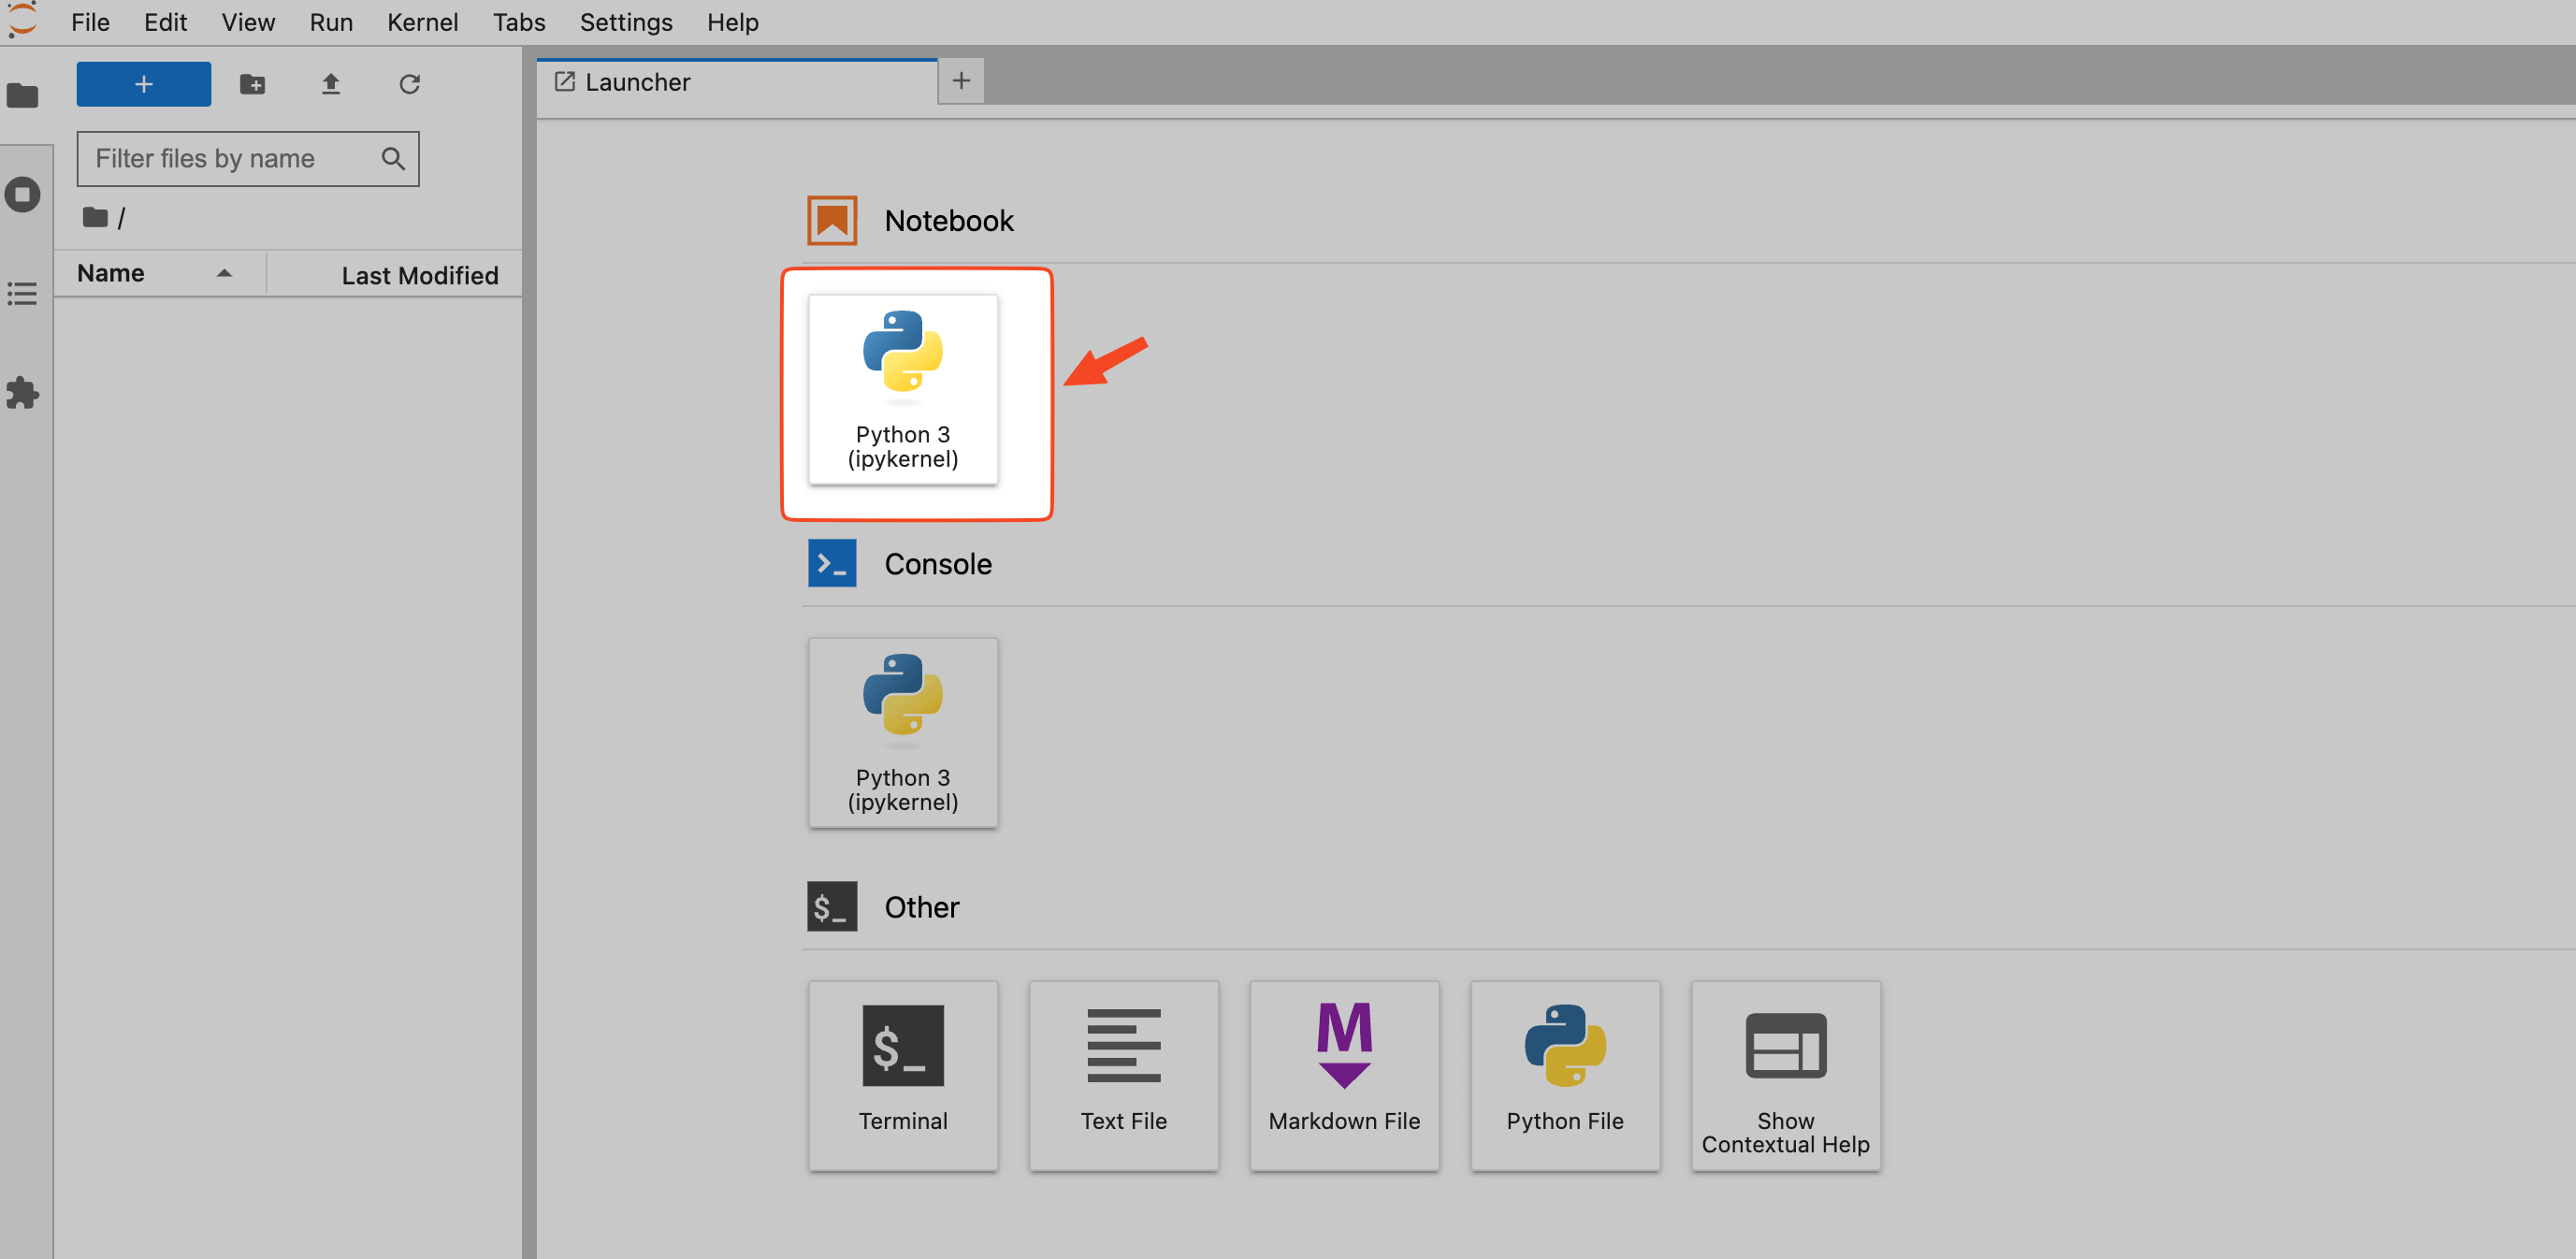2576x1259 pixels.
Task: Select the Launcher tab
Action: pos(637,82)
